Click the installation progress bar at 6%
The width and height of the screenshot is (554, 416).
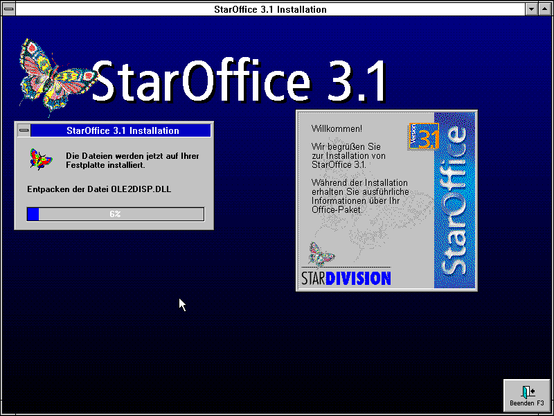(x=115, y=214)
